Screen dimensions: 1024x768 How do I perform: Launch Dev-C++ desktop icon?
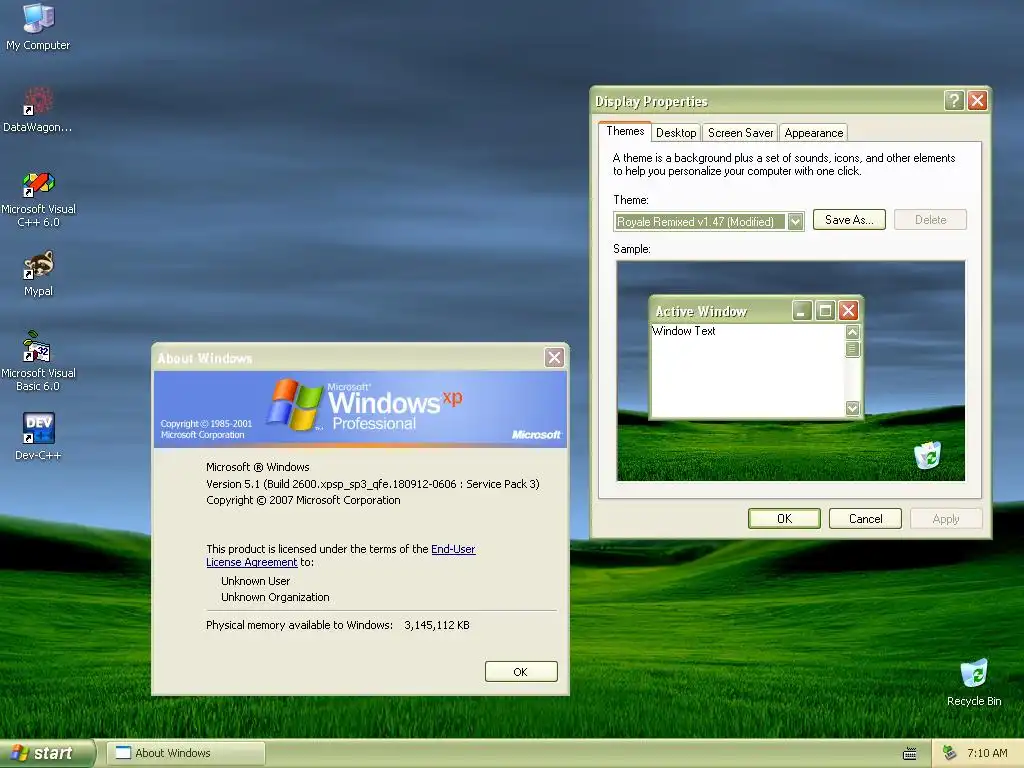(38, 436)
